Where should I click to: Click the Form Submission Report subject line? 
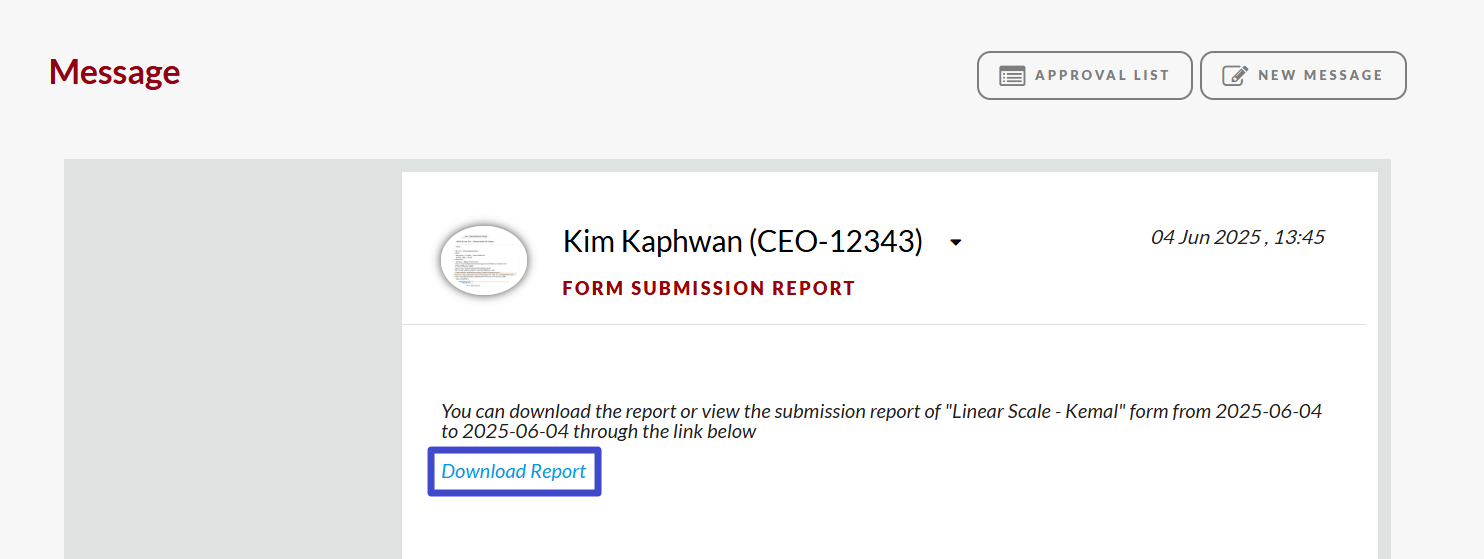point(709,289)
